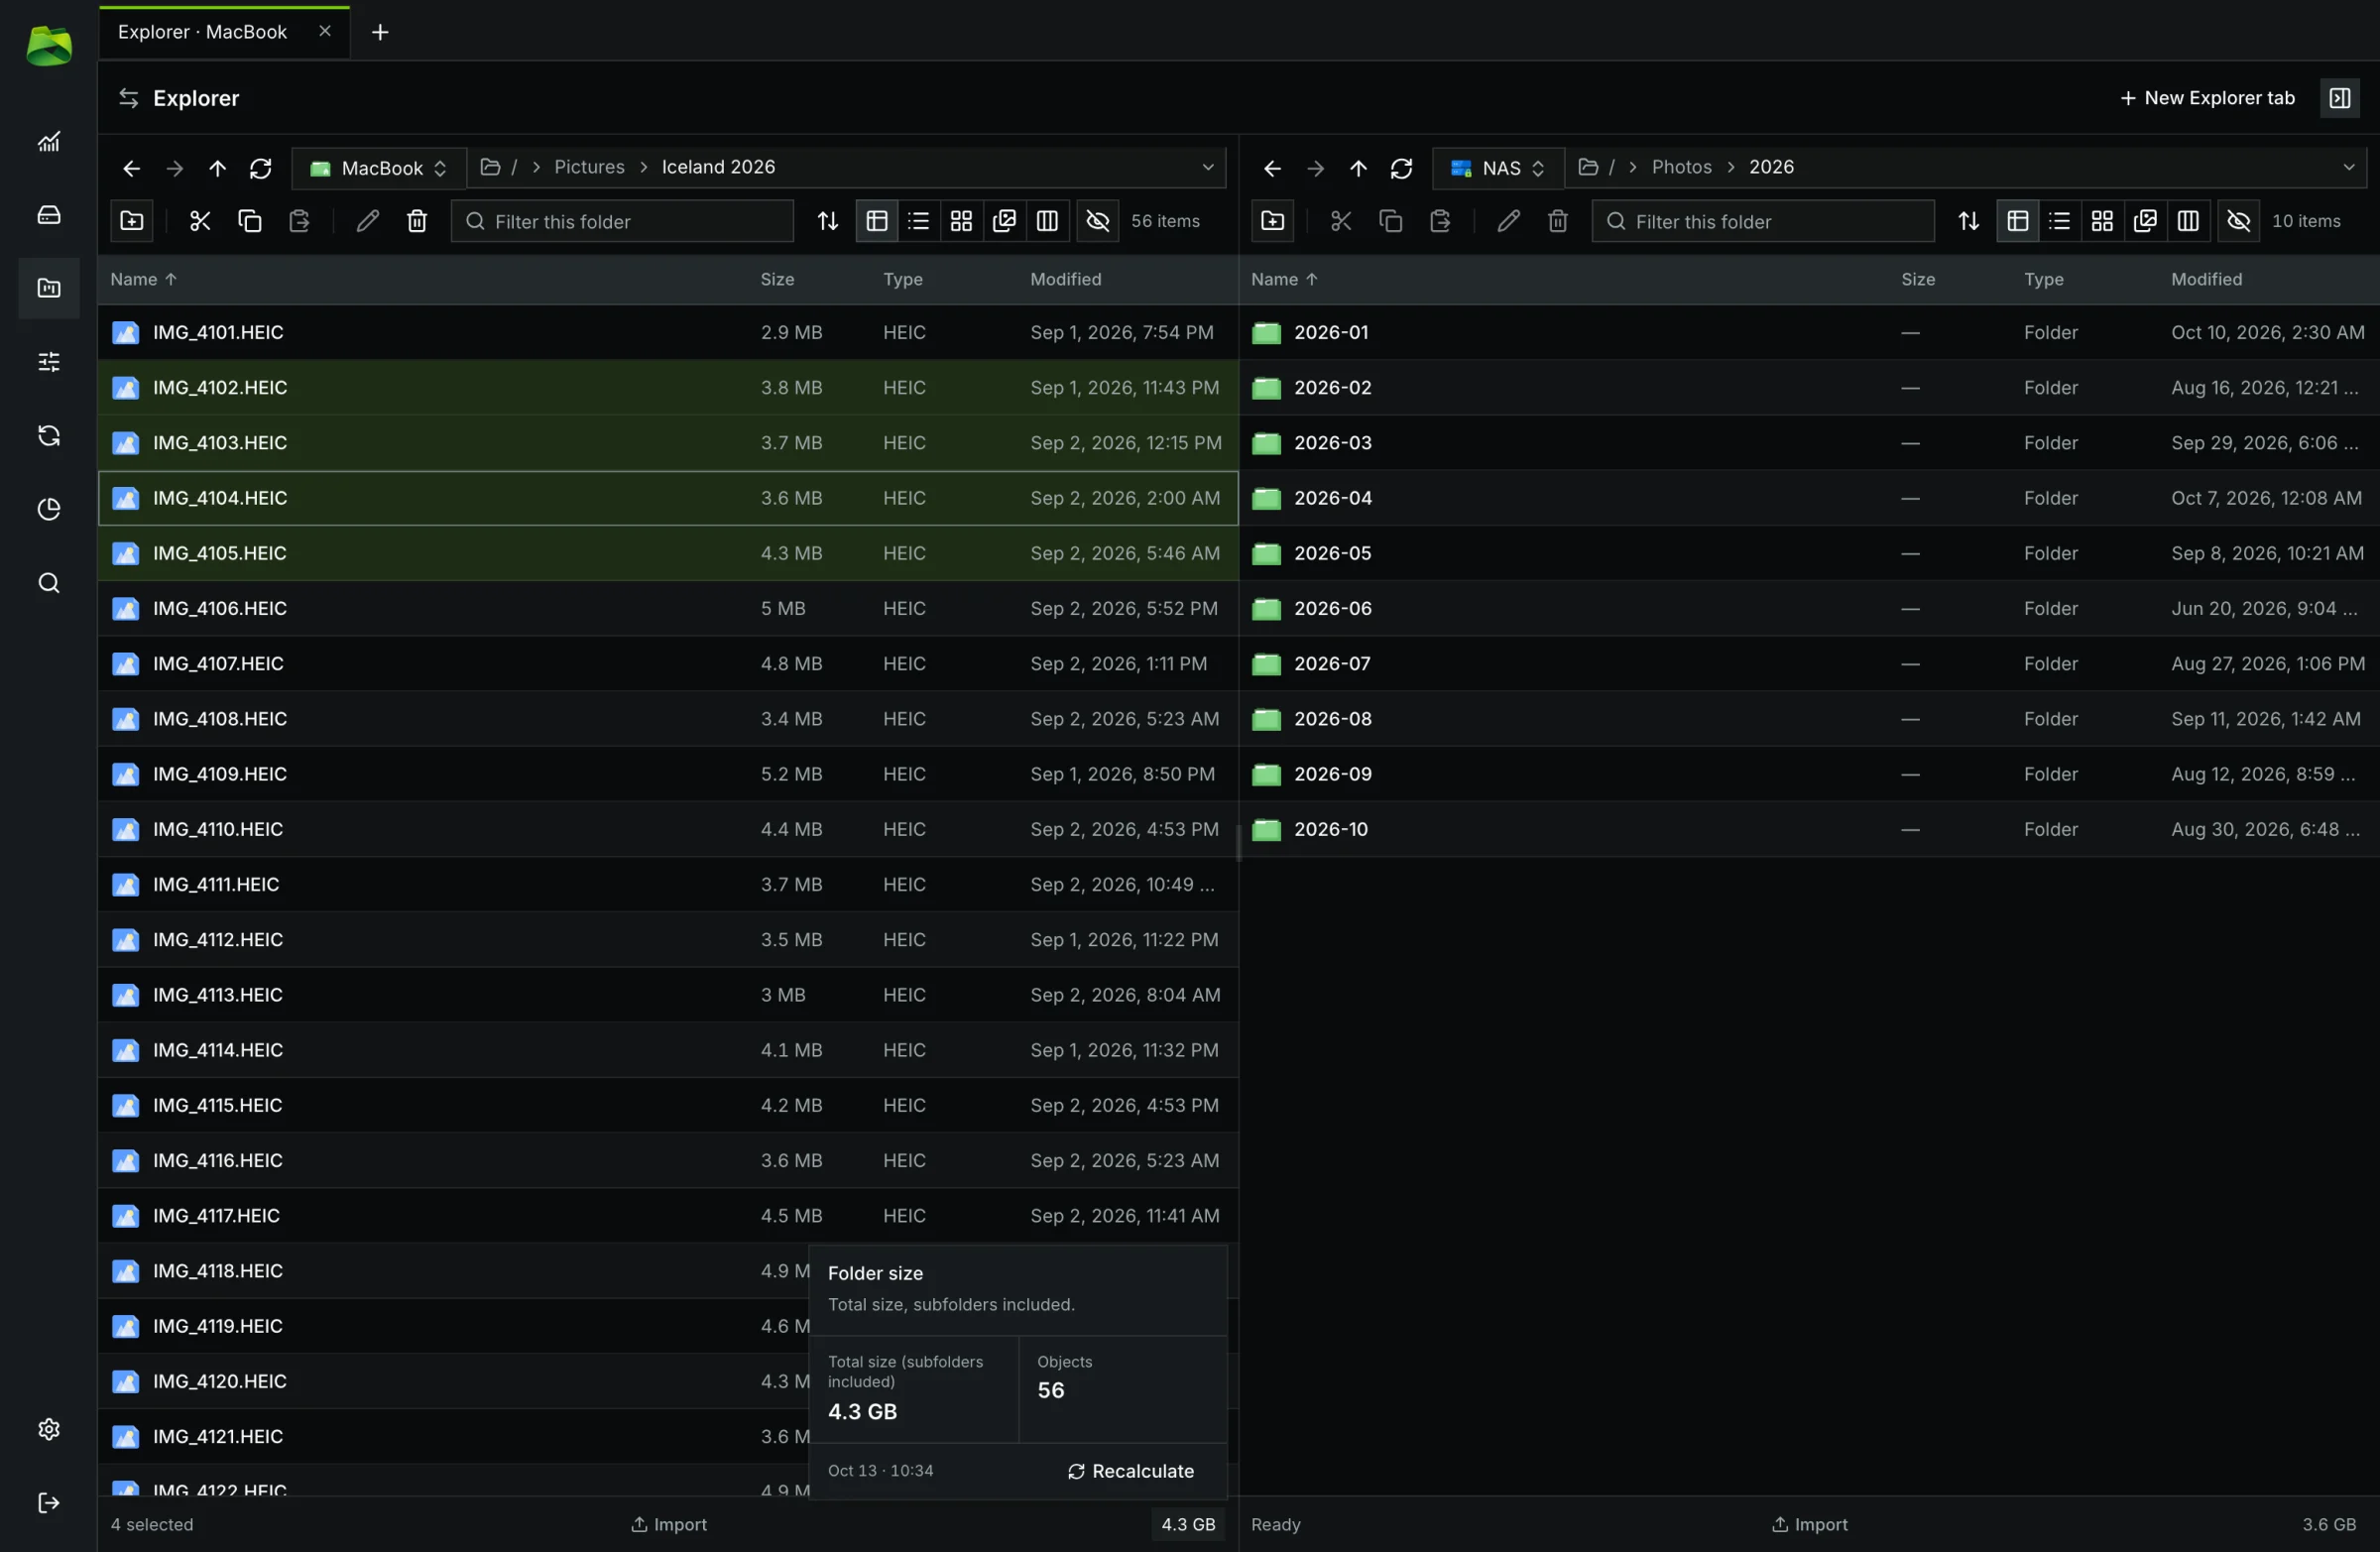Click the log out icon in sidebar

[48, 1503]
